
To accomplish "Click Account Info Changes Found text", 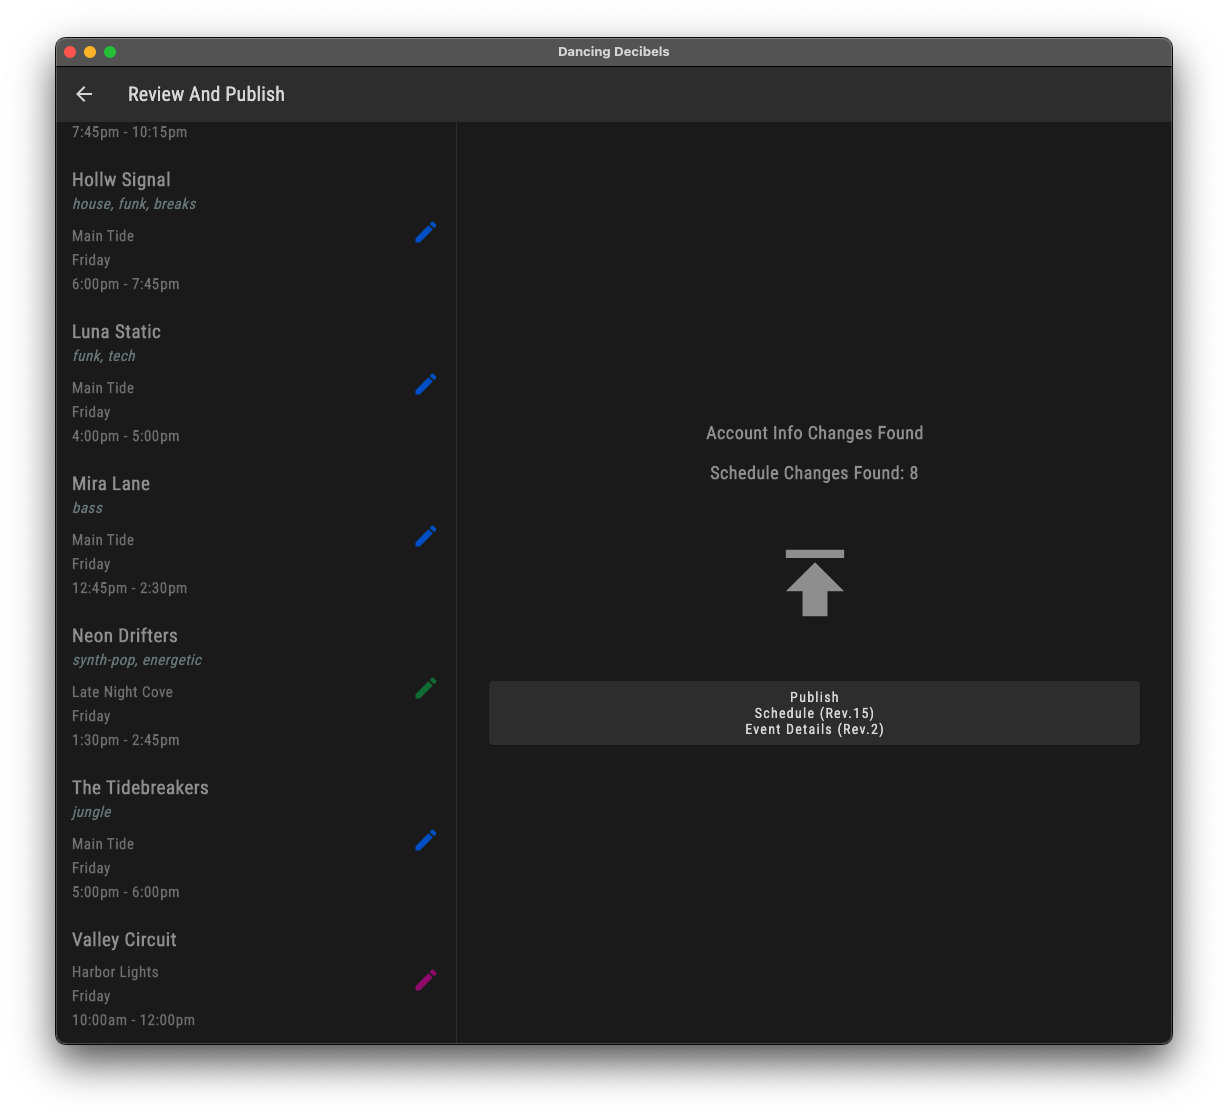I will tap(814, 433).
